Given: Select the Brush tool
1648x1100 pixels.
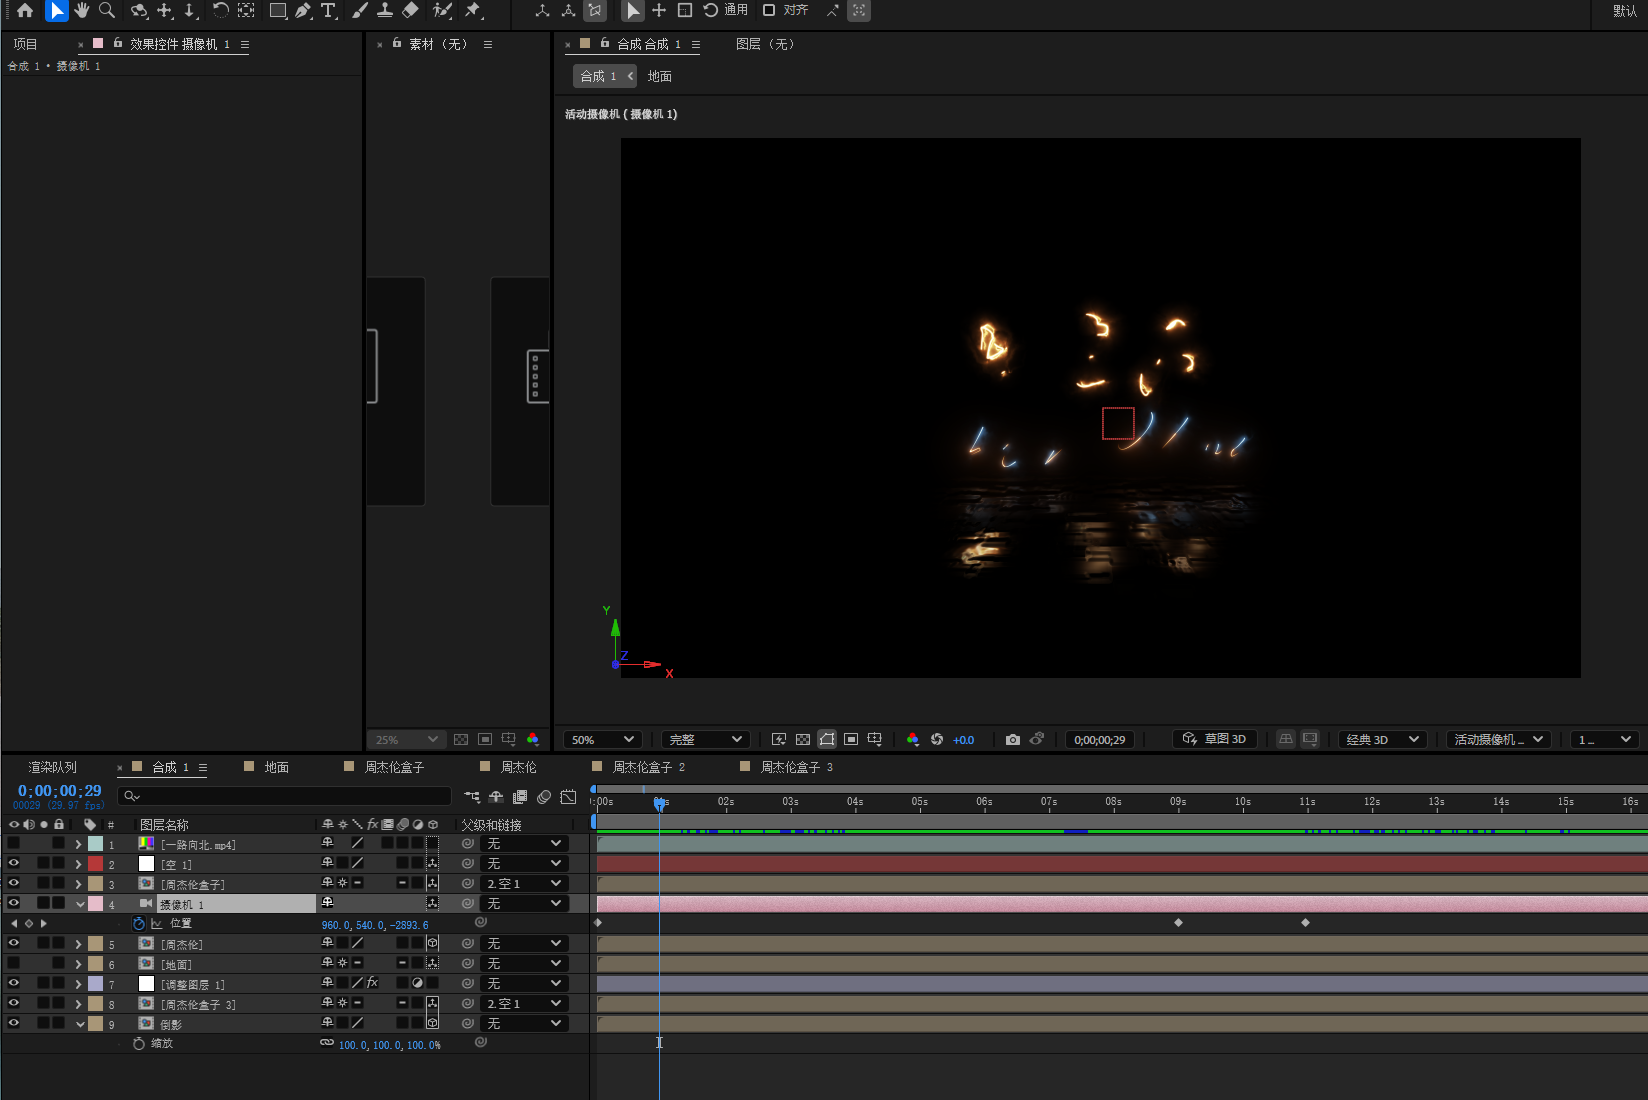Looking at the screenshot, I should click(360, 11).
